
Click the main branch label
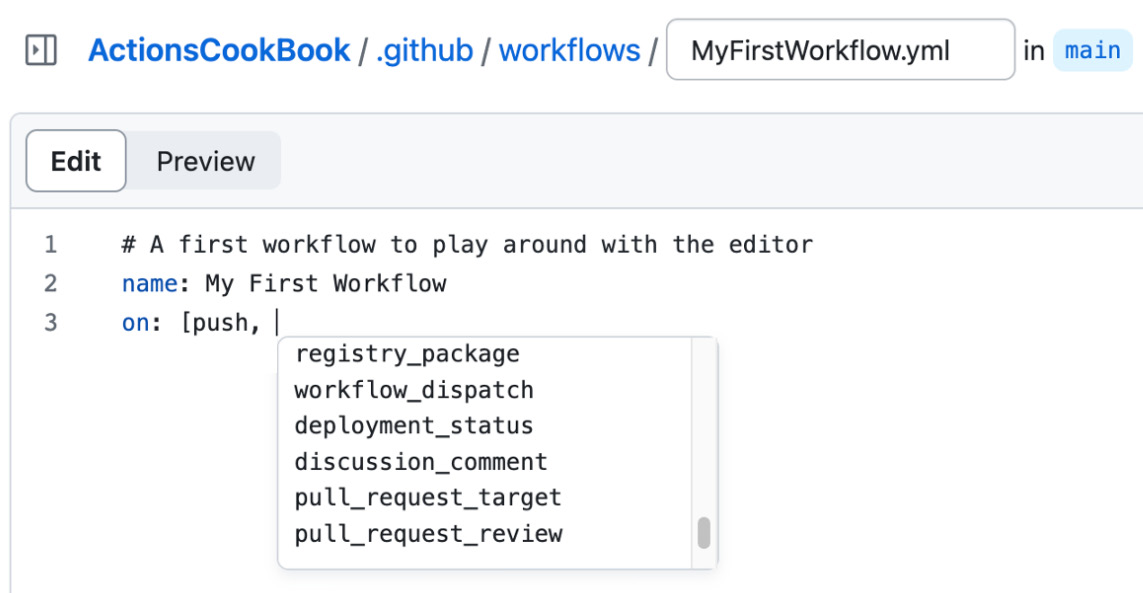click(x=1093, y=50)
